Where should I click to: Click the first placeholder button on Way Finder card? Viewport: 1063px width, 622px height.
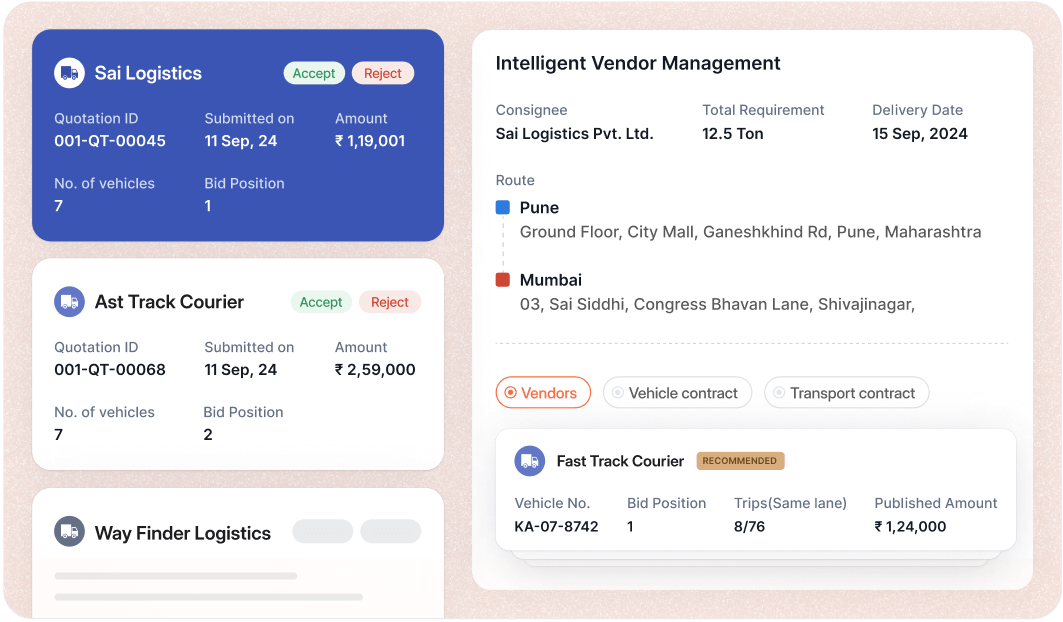point(323,531)
